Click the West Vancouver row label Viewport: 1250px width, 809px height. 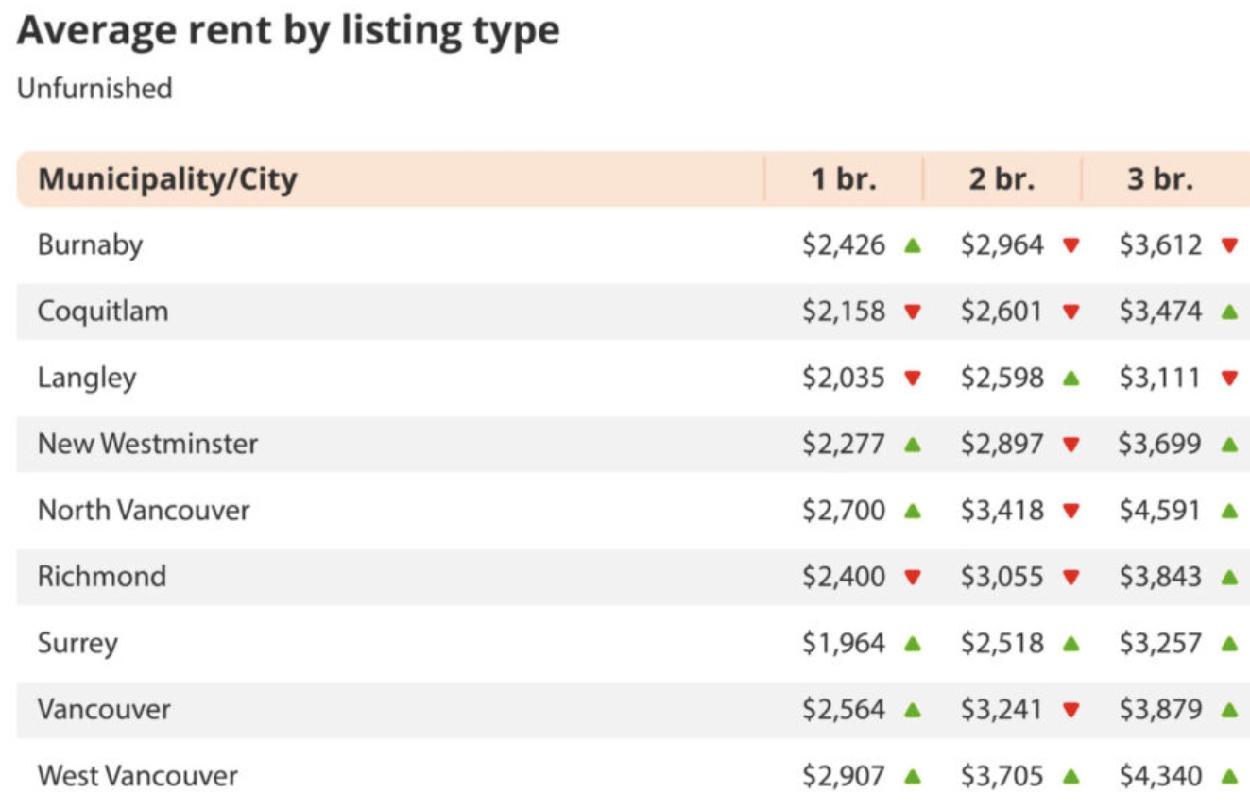coord(138,776)
